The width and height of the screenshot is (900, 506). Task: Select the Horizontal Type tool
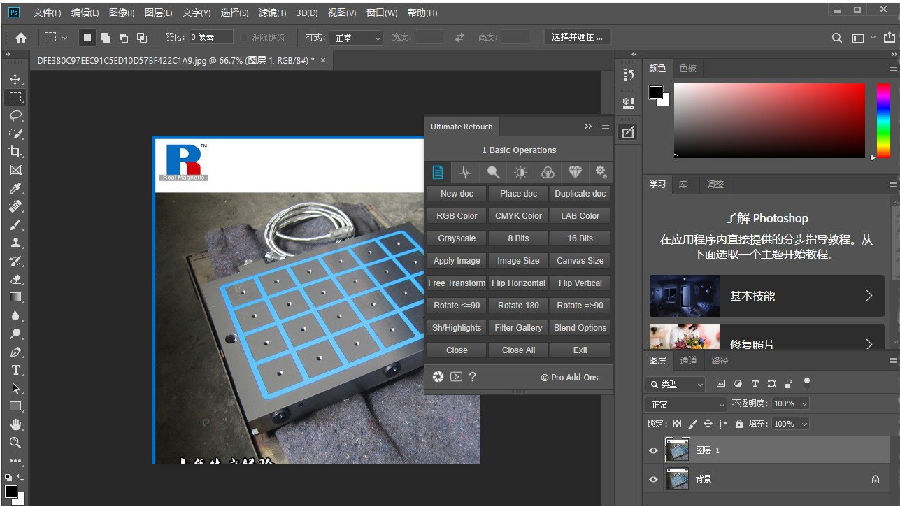coord(15,370)
